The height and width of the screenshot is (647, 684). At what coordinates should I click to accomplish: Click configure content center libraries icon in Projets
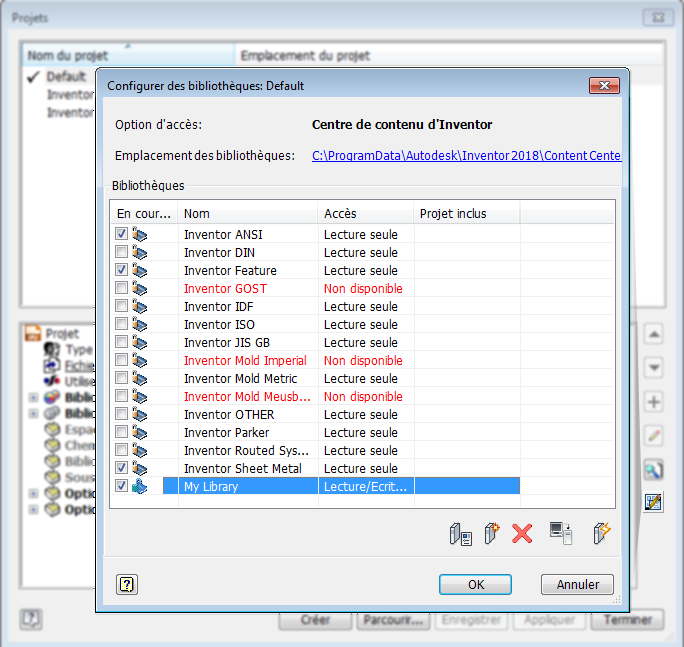[x=653, y=502]
